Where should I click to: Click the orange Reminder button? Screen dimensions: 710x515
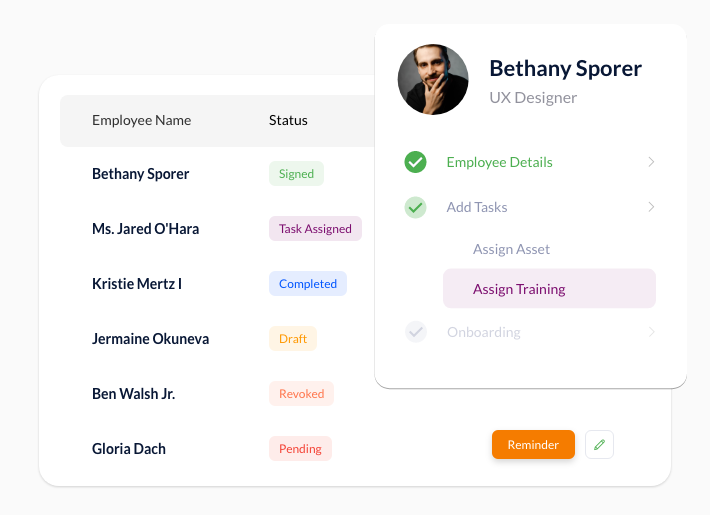[x=533, y=444]
